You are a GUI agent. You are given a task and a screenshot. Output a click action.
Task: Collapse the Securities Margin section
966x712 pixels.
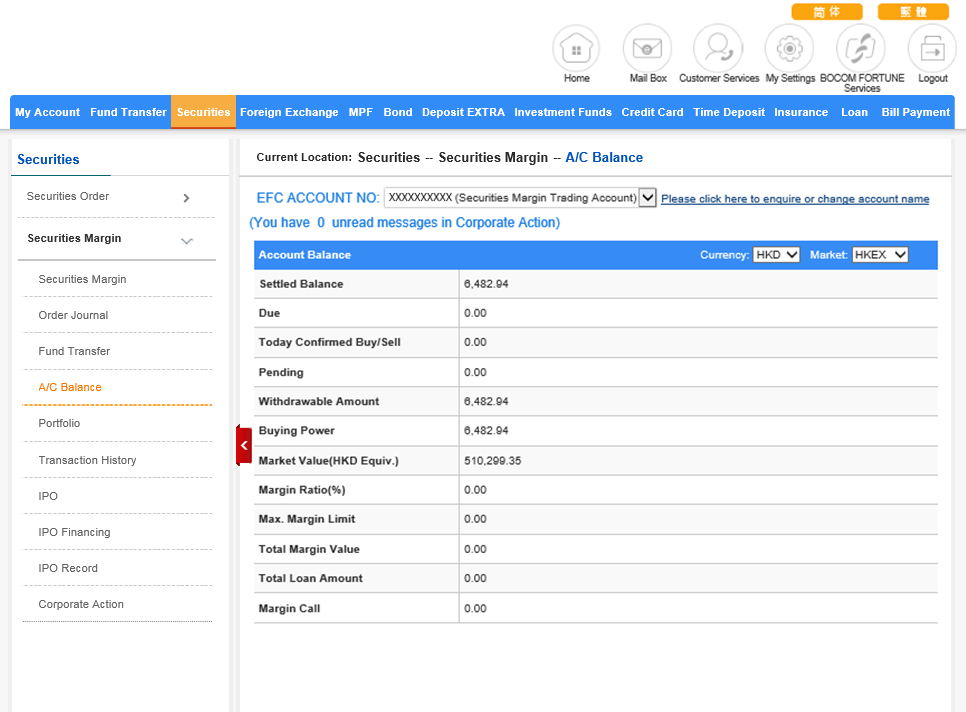pos(186,240)
